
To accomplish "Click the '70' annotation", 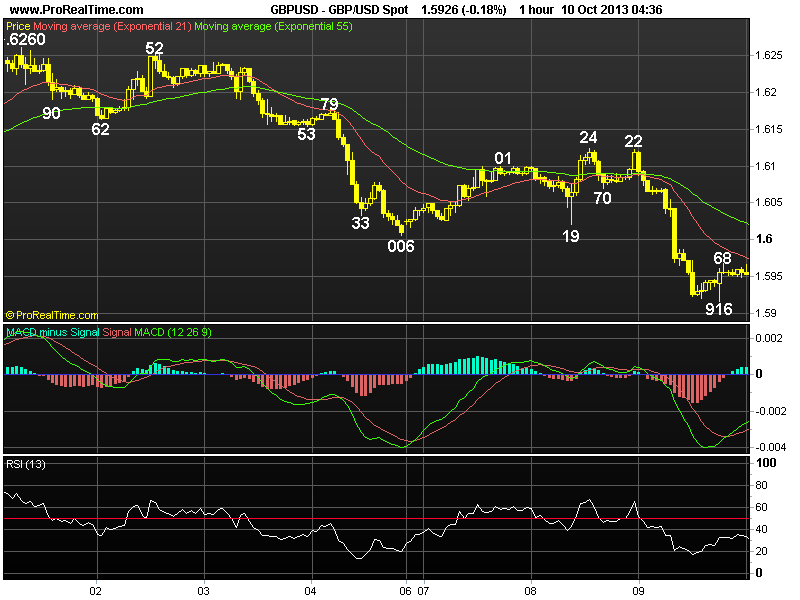I will click(603, 198).
